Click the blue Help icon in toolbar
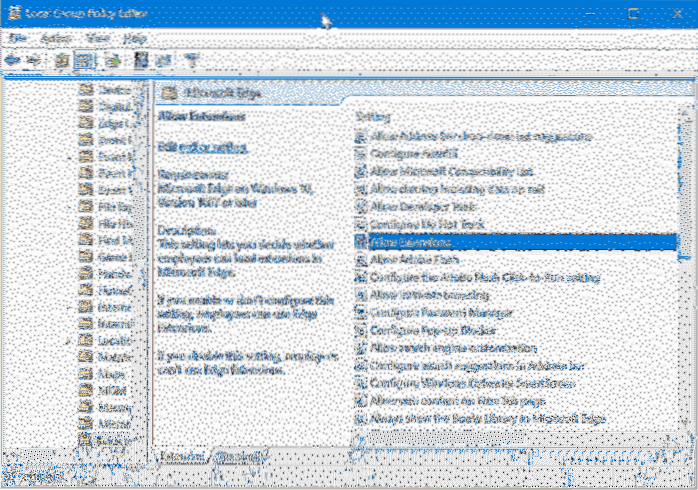698x490 pixels. (x=139, y=60)
